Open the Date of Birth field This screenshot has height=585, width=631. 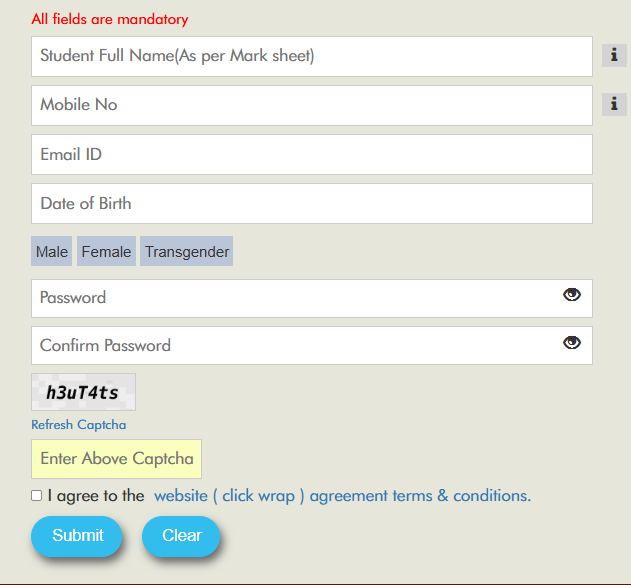point(311,203)
